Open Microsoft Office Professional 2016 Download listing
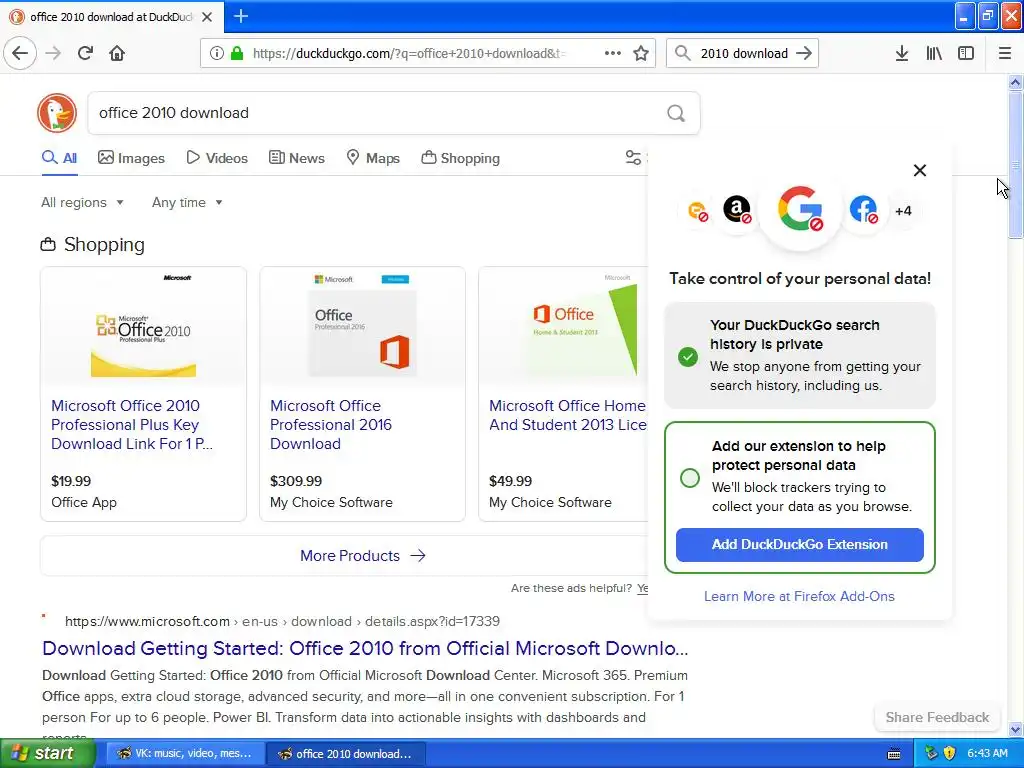Viewport: 1024px width, 768px height. (x=330, y=424)
